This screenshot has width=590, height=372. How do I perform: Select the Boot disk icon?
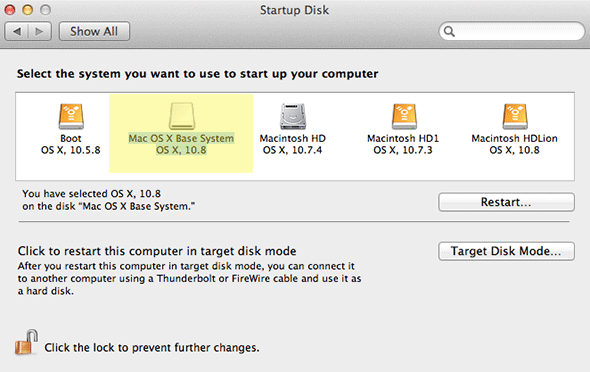point(71,117)
